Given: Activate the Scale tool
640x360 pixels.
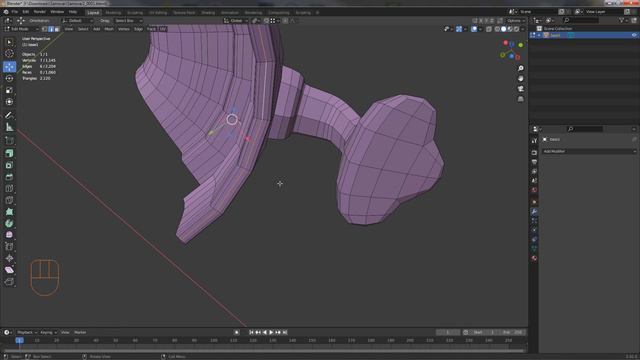Looking at the screenshot, I should pyautogui.click(x=9, y=90).
